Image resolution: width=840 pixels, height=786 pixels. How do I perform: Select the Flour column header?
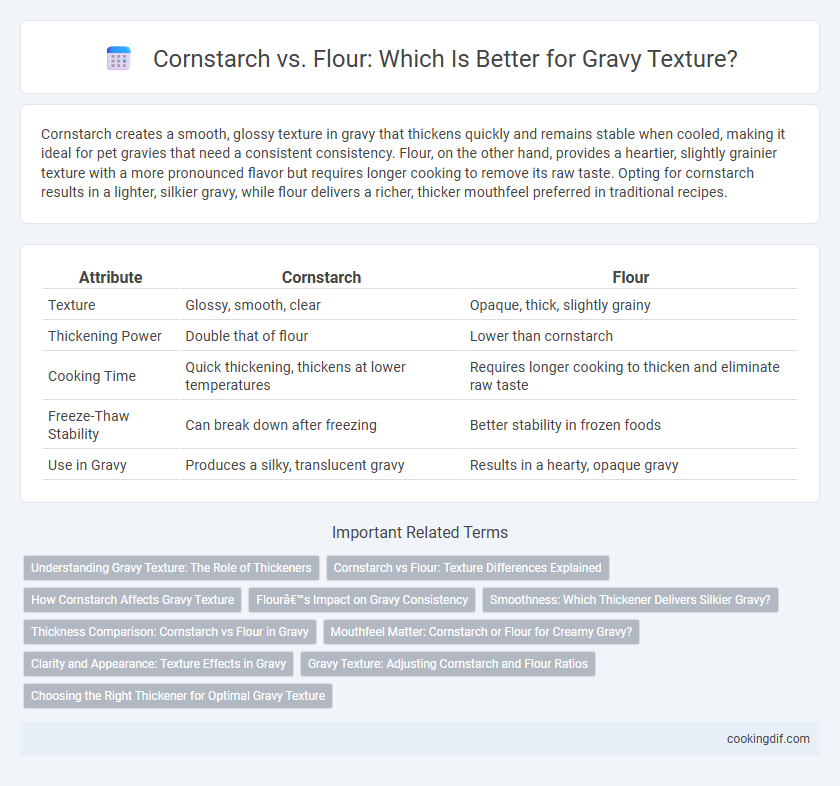click(631, 277)
